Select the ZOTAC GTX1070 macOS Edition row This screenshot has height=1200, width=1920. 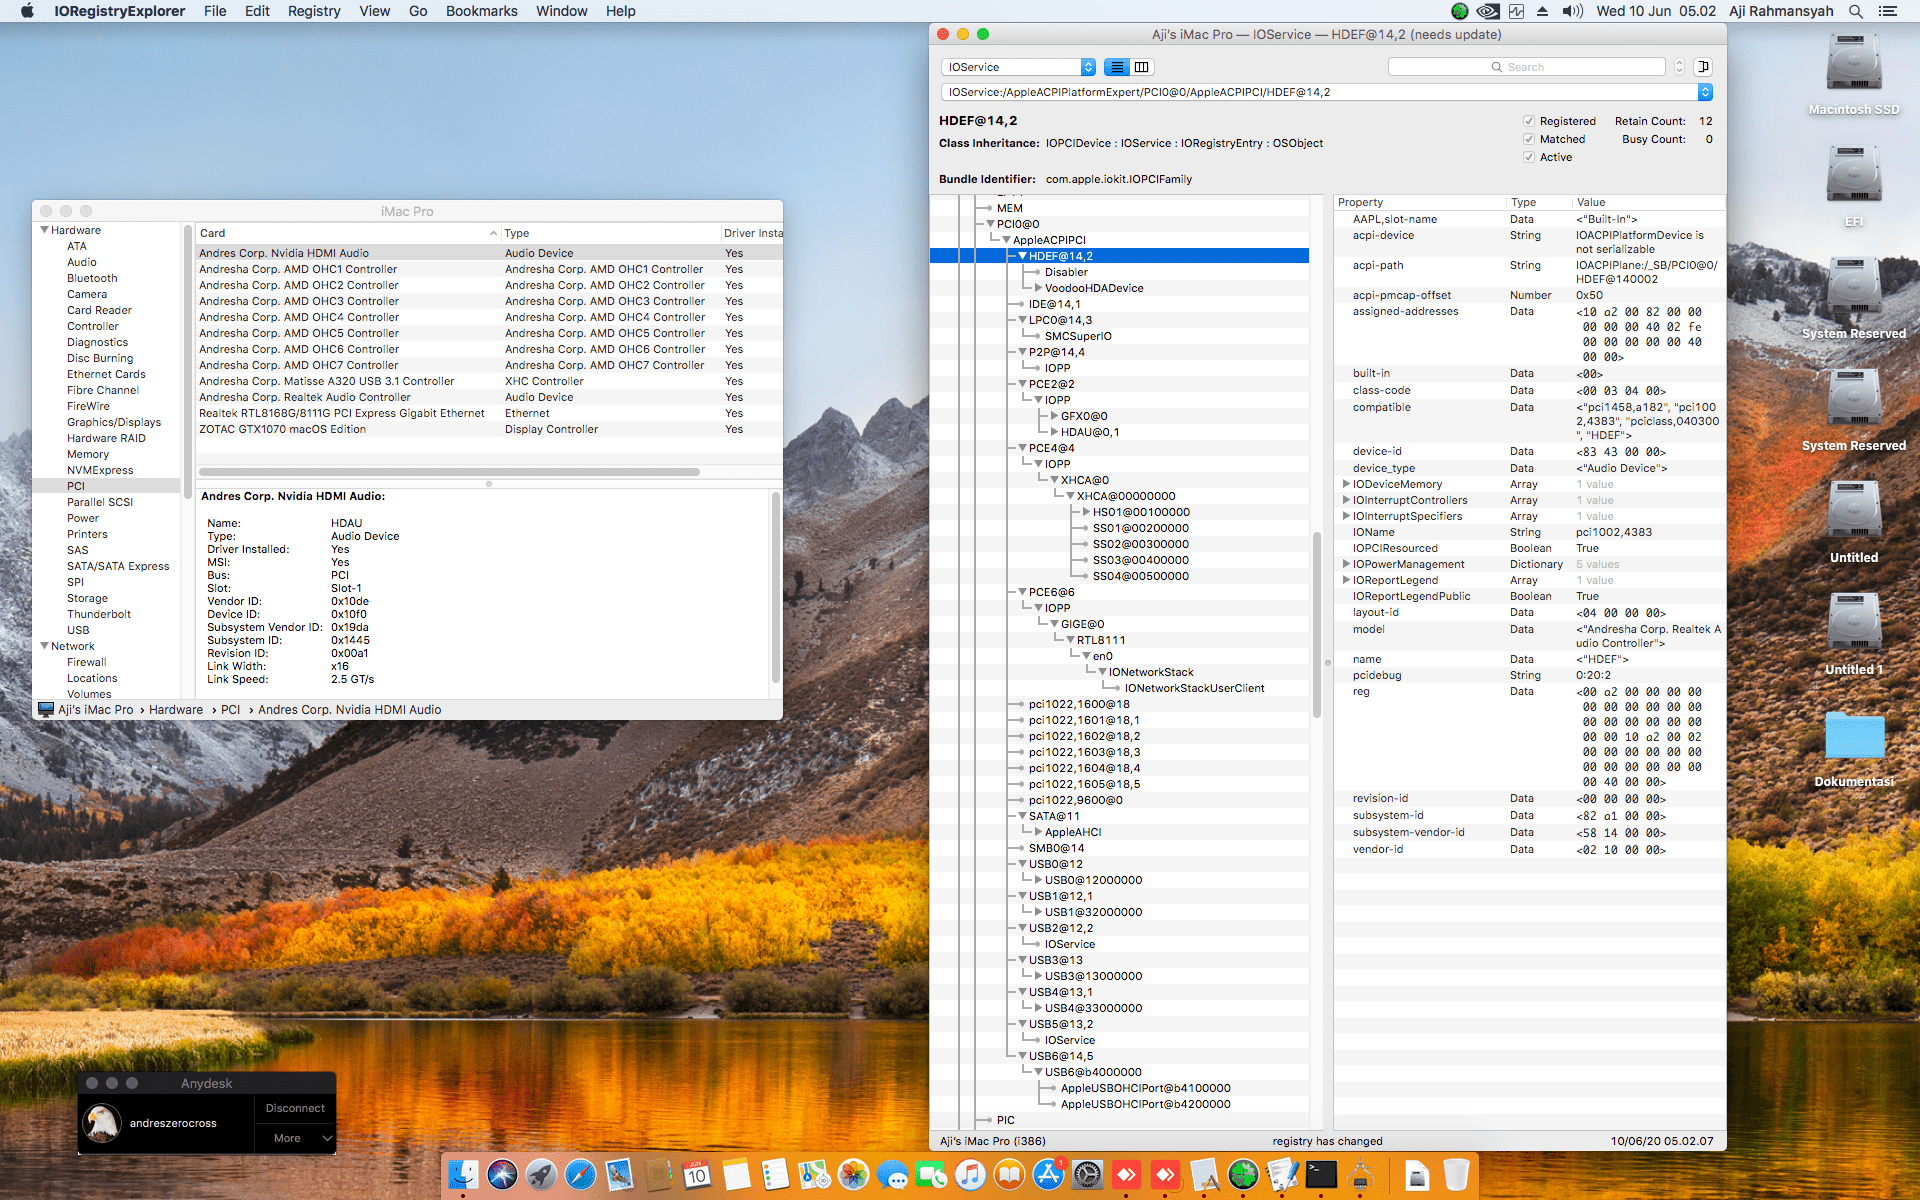(x=489, y=429)
